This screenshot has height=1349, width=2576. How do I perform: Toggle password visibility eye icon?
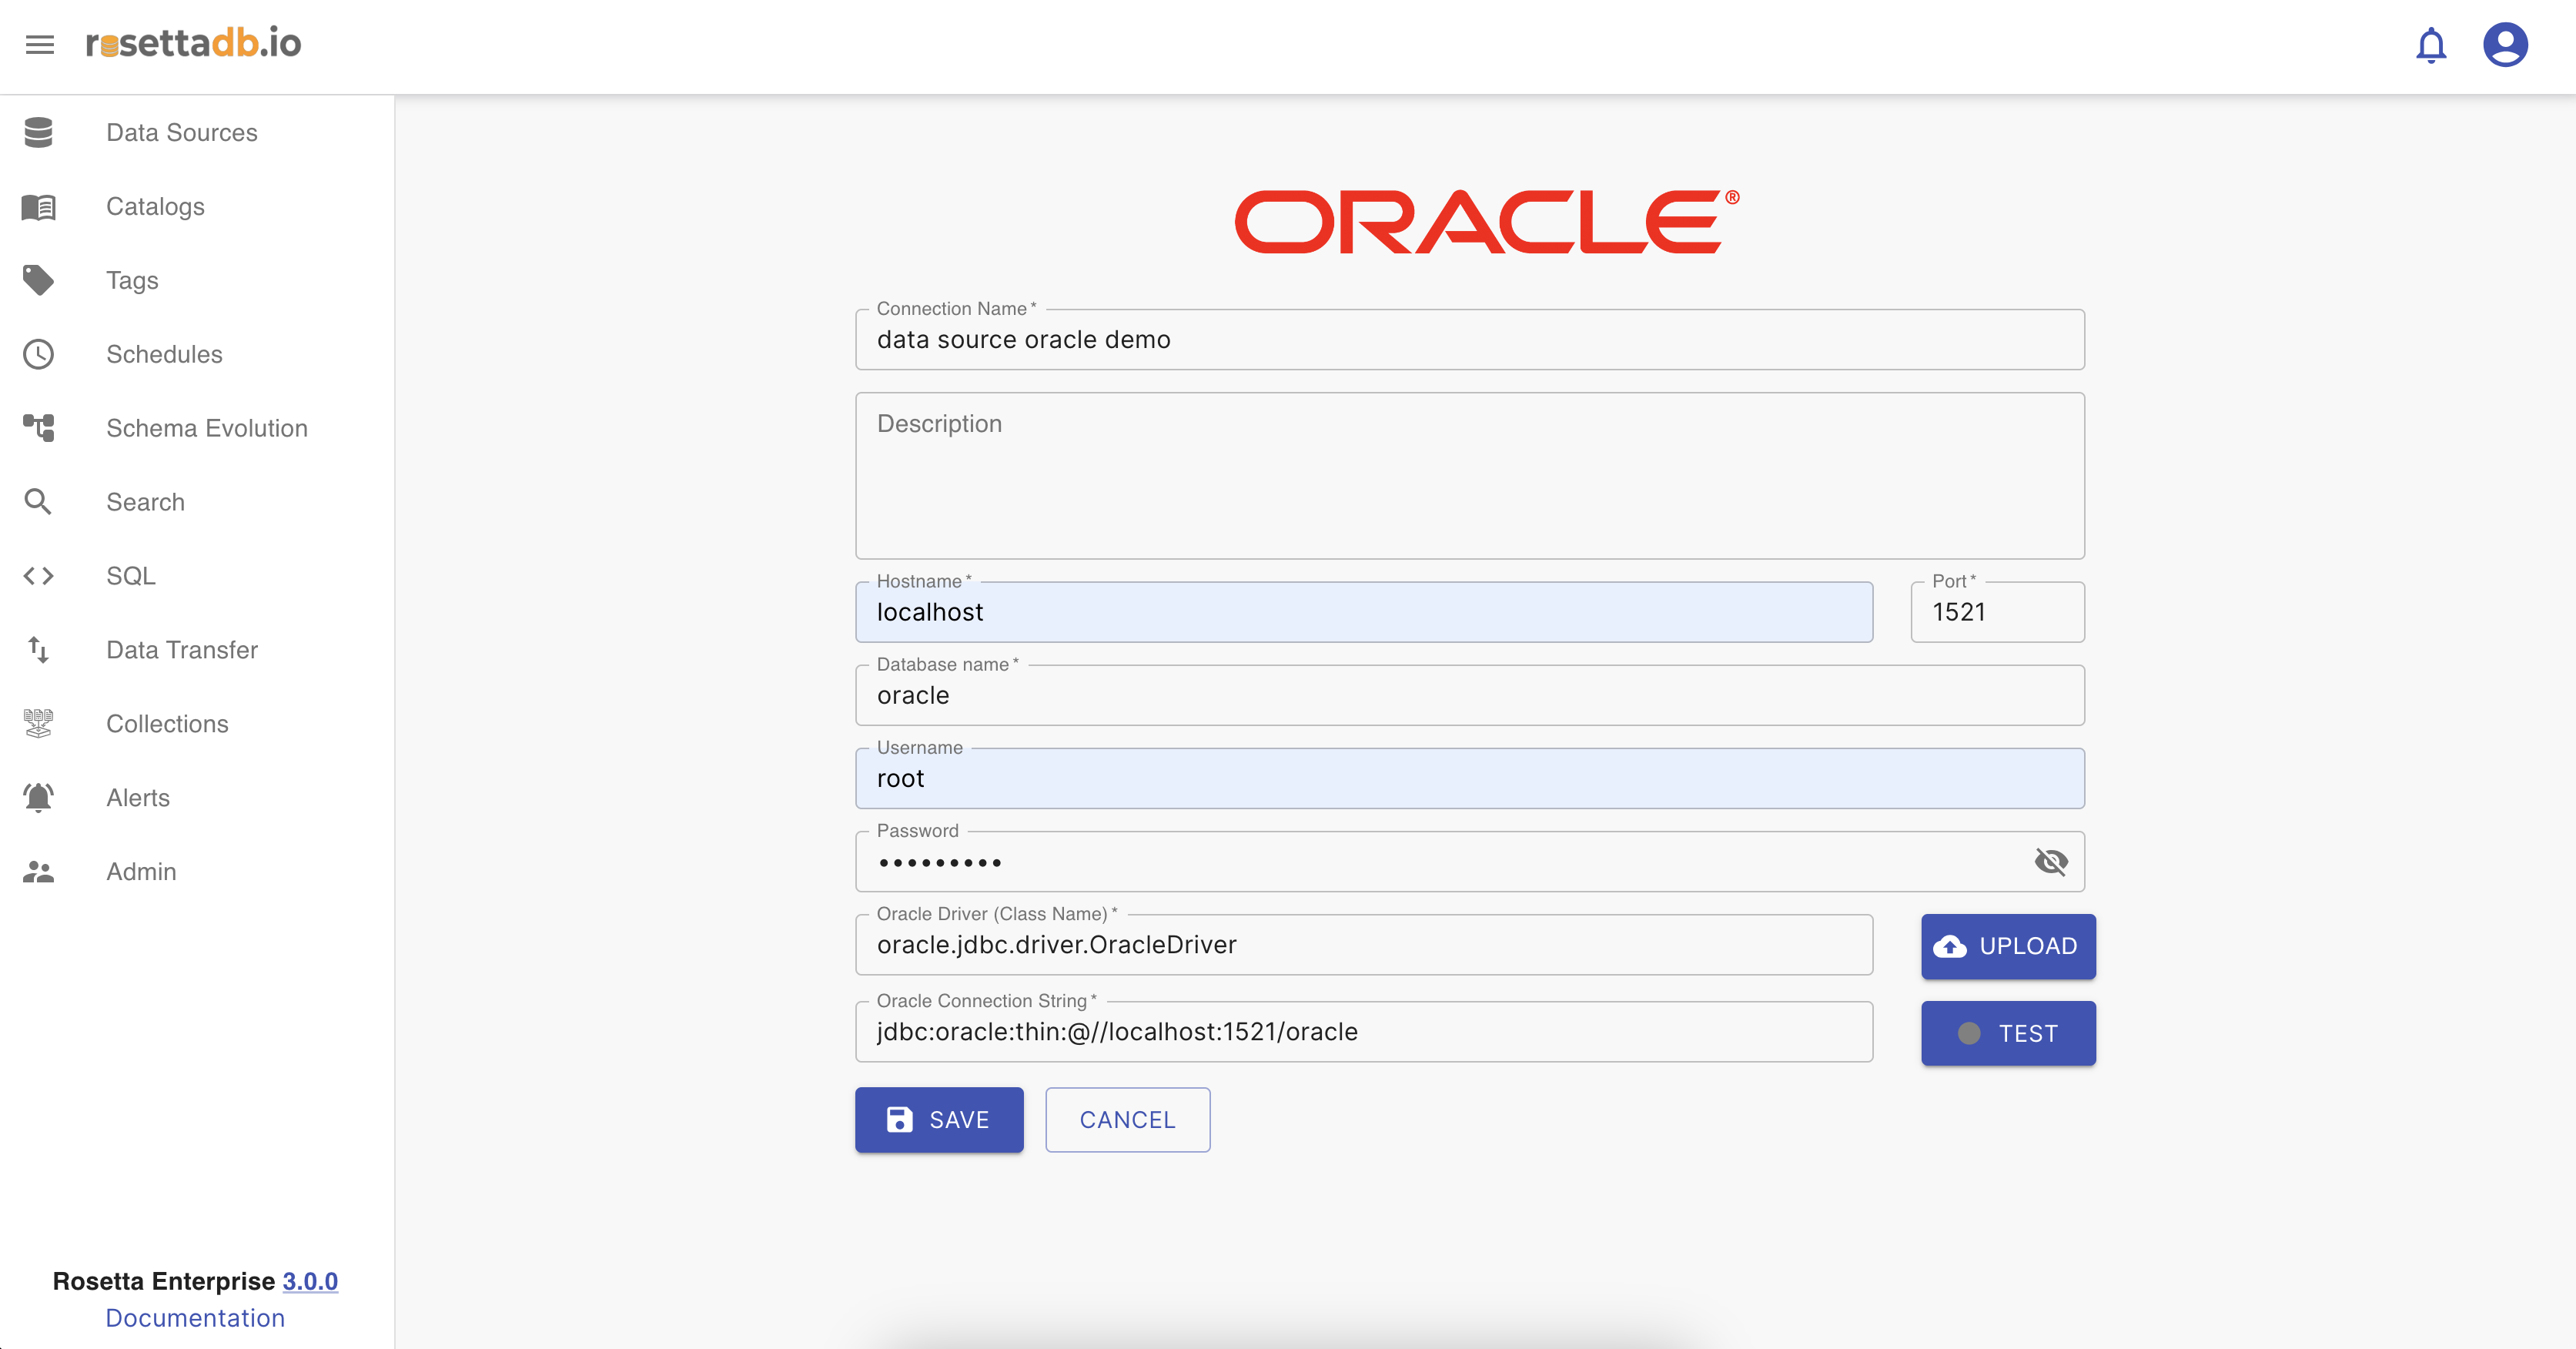pos(2050,861)
